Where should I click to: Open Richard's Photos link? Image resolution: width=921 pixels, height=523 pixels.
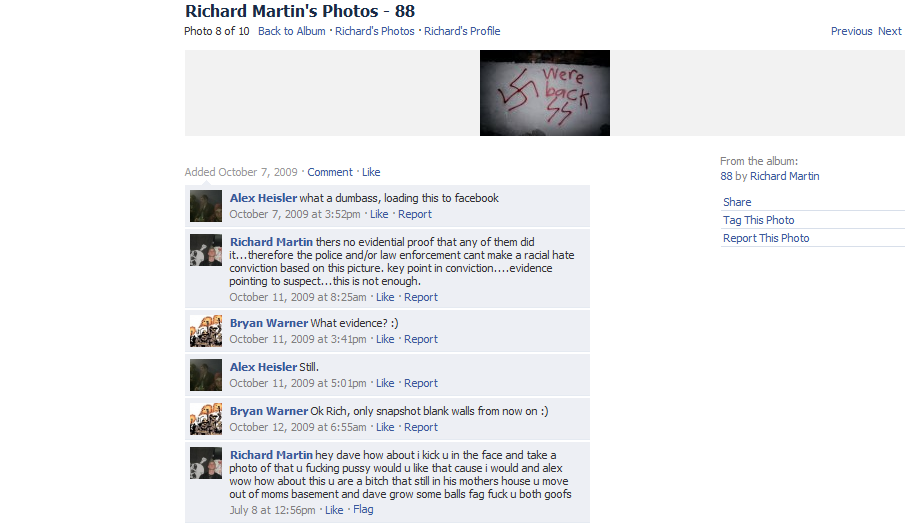pos(375,31)
